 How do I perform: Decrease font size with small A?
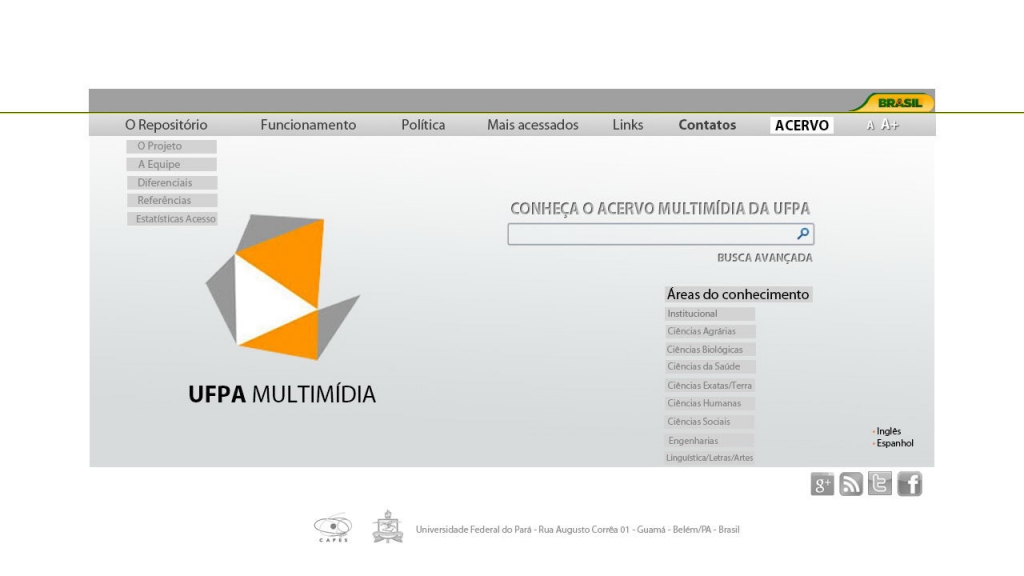coord(871,125)
